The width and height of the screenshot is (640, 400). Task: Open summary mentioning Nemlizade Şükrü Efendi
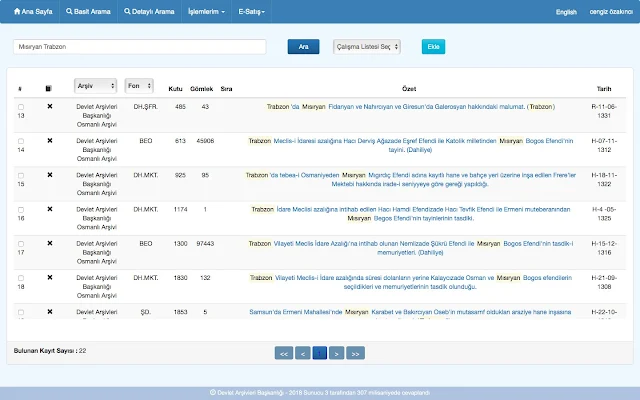(x=411, y=248)
